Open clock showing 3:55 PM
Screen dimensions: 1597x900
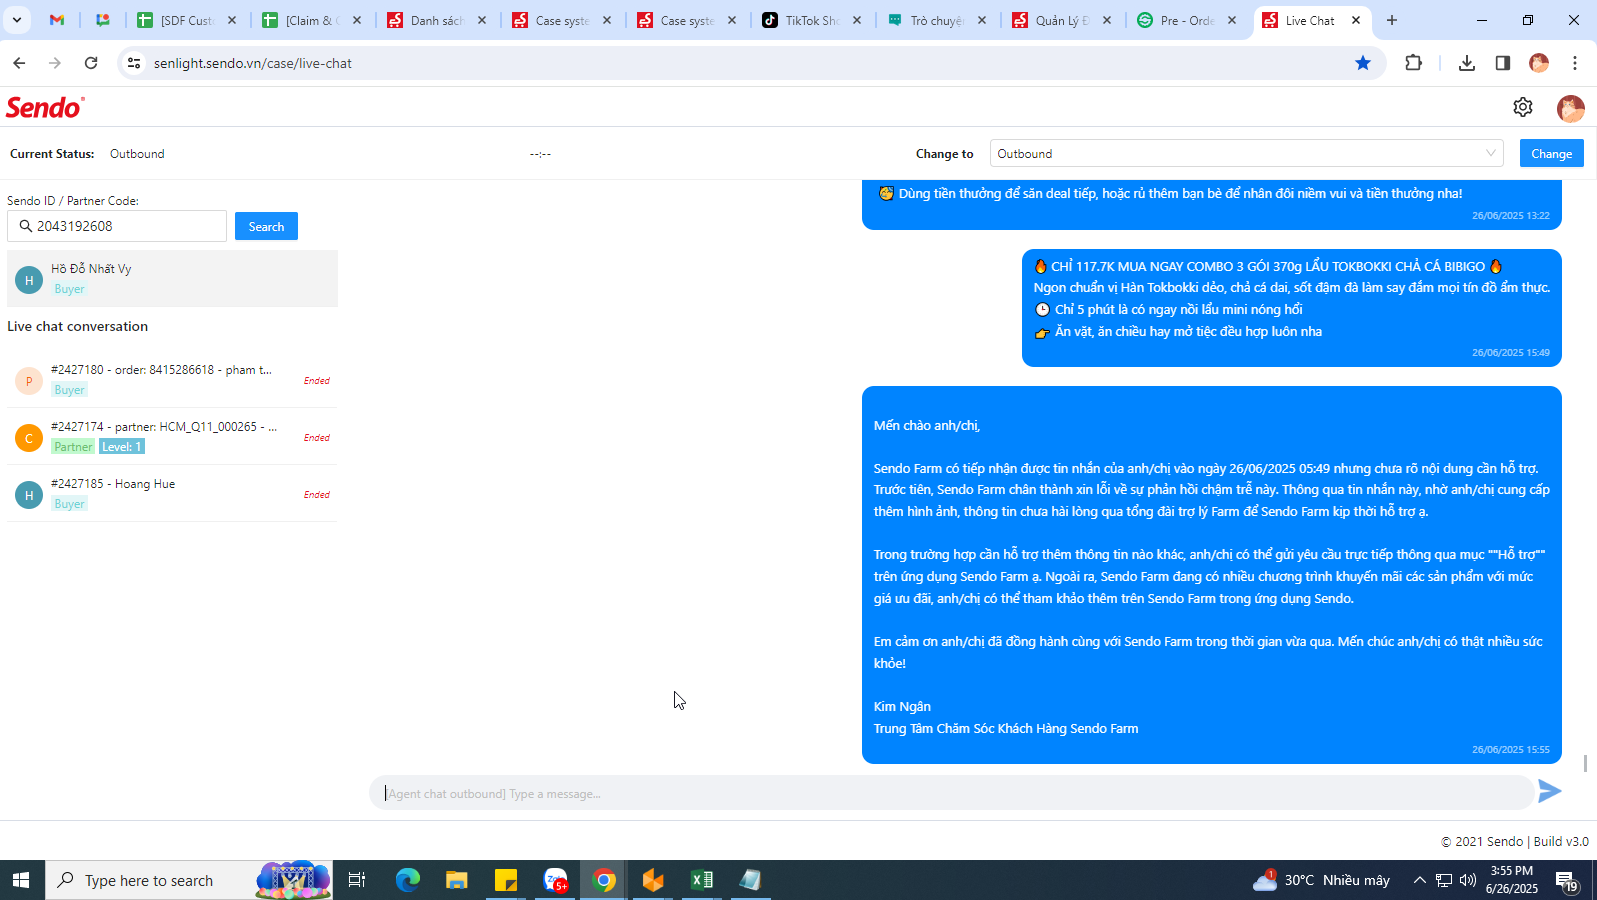[1511, 880]
